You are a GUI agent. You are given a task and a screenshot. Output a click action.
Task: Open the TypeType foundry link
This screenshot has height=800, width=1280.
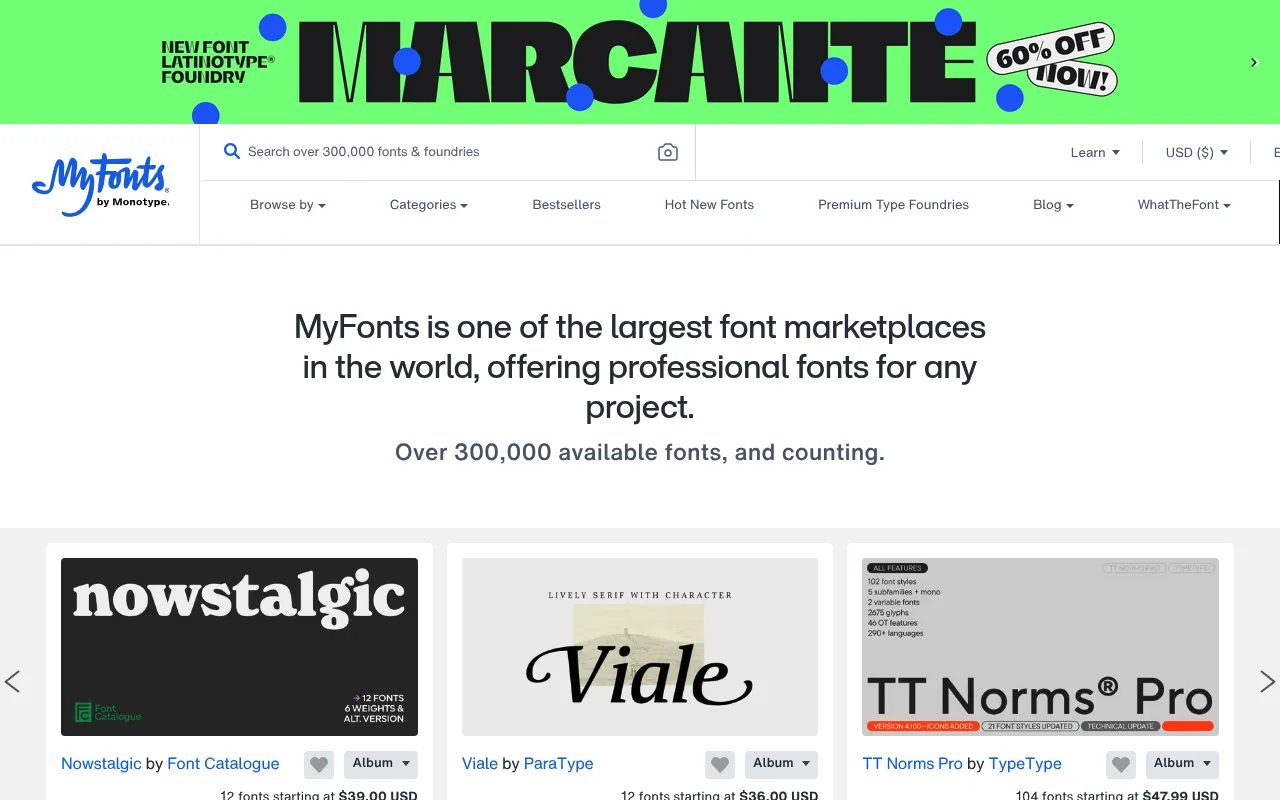click(x=1025, y=764)
